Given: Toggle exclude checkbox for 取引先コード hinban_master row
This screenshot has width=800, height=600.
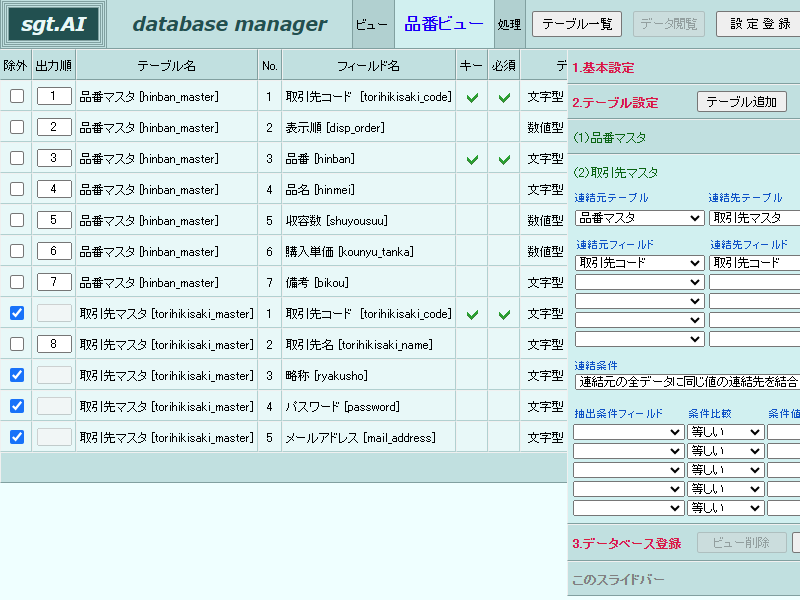Looking at the screenshot, I should tap(17, 96).
